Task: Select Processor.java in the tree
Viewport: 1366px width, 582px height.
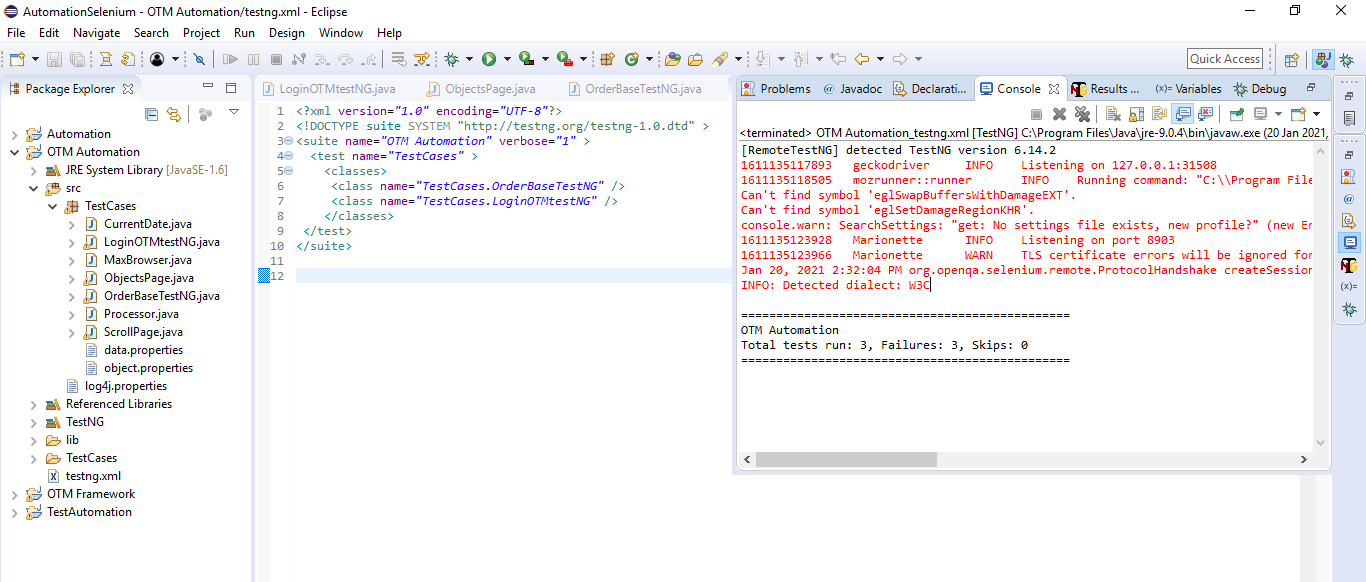Action: tap(132, 314)
